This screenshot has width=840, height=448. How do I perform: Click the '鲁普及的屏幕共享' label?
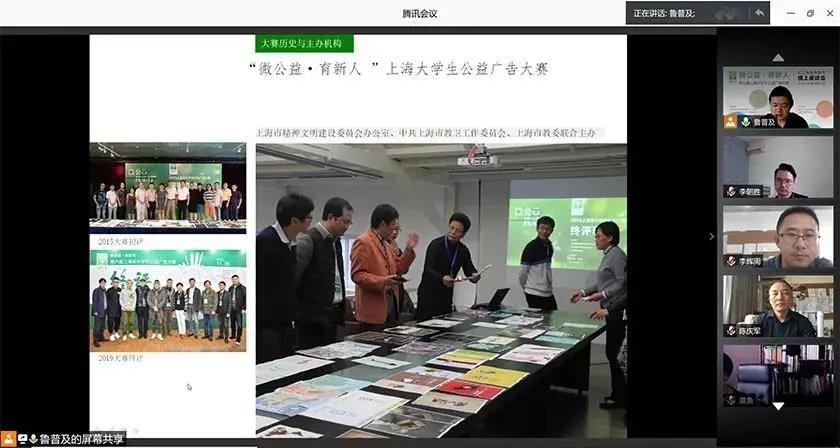[x=81, y=439]
